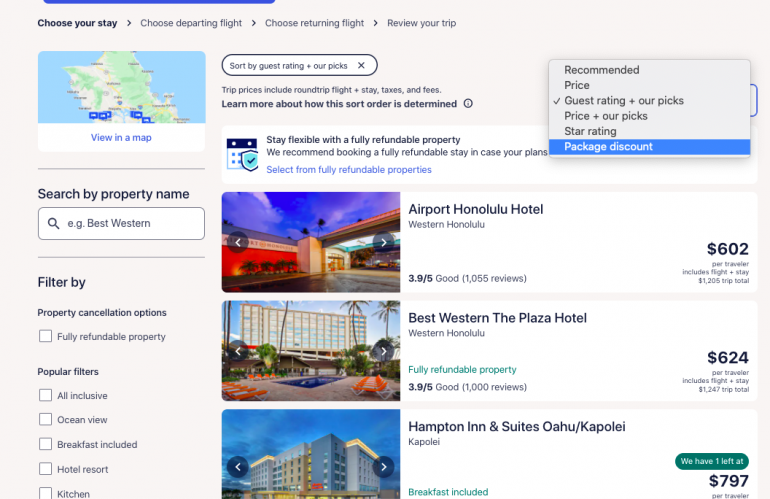Enable the All inclusive filter
This screenshot has height=499, width=770.
click(x=45, y=396)
